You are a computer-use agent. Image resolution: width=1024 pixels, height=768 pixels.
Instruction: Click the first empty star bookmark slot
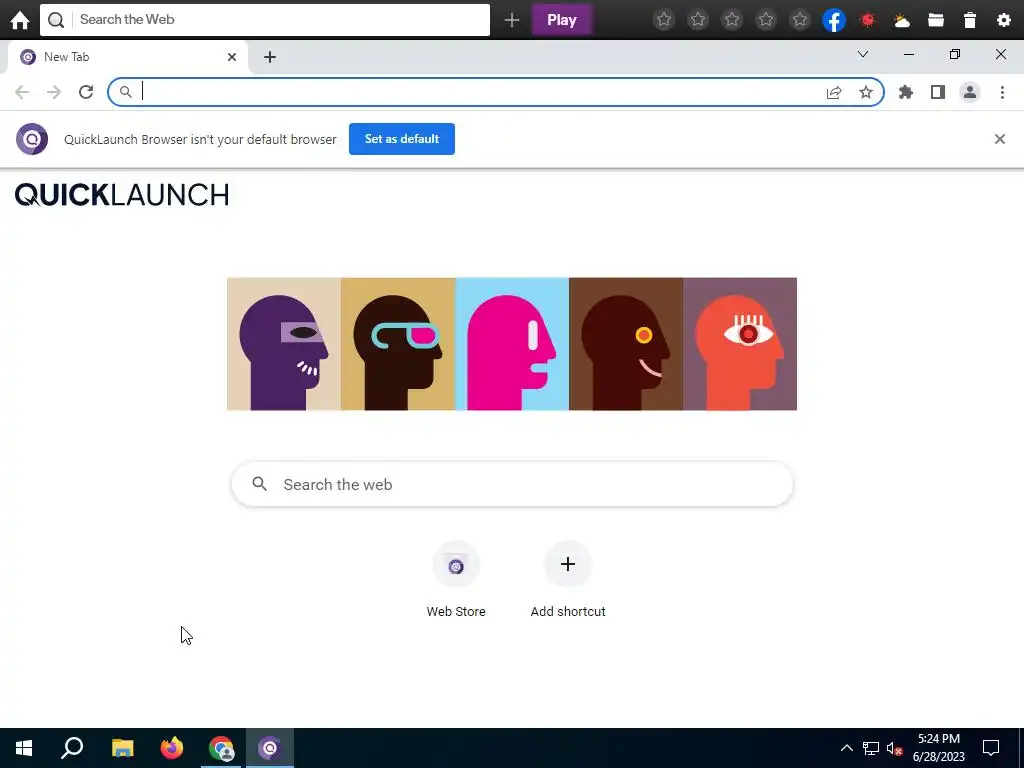664,20
